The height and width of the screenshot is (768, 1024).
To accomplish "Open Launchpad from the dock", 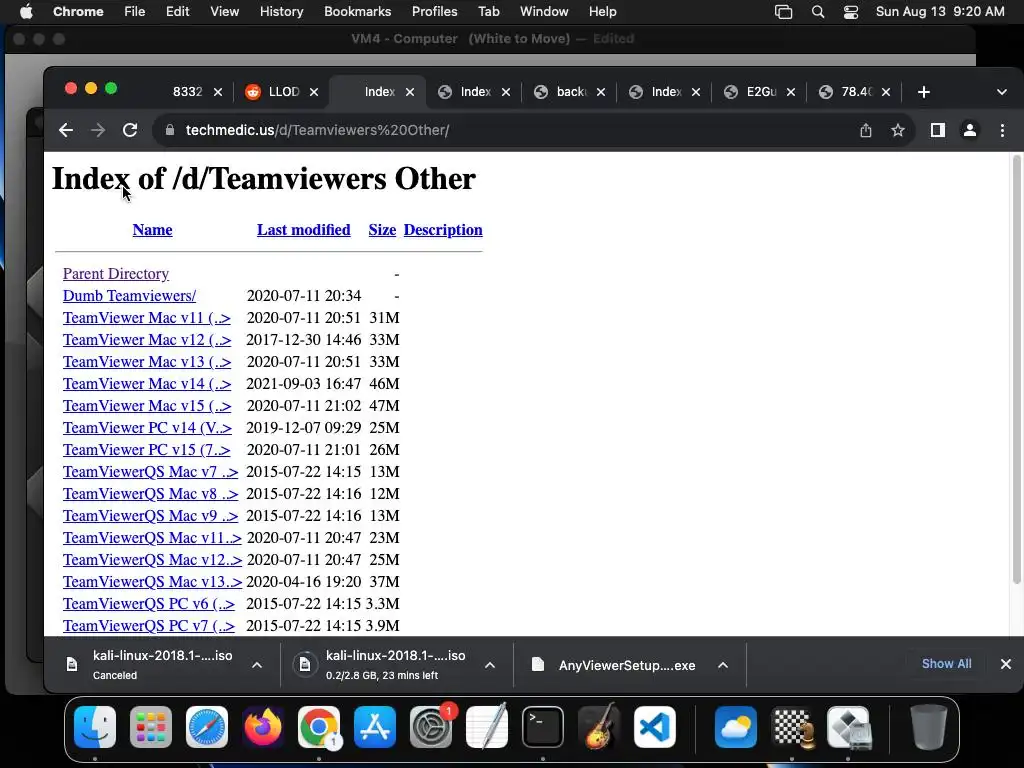I will pyautogui.click(x=151, y=727).
